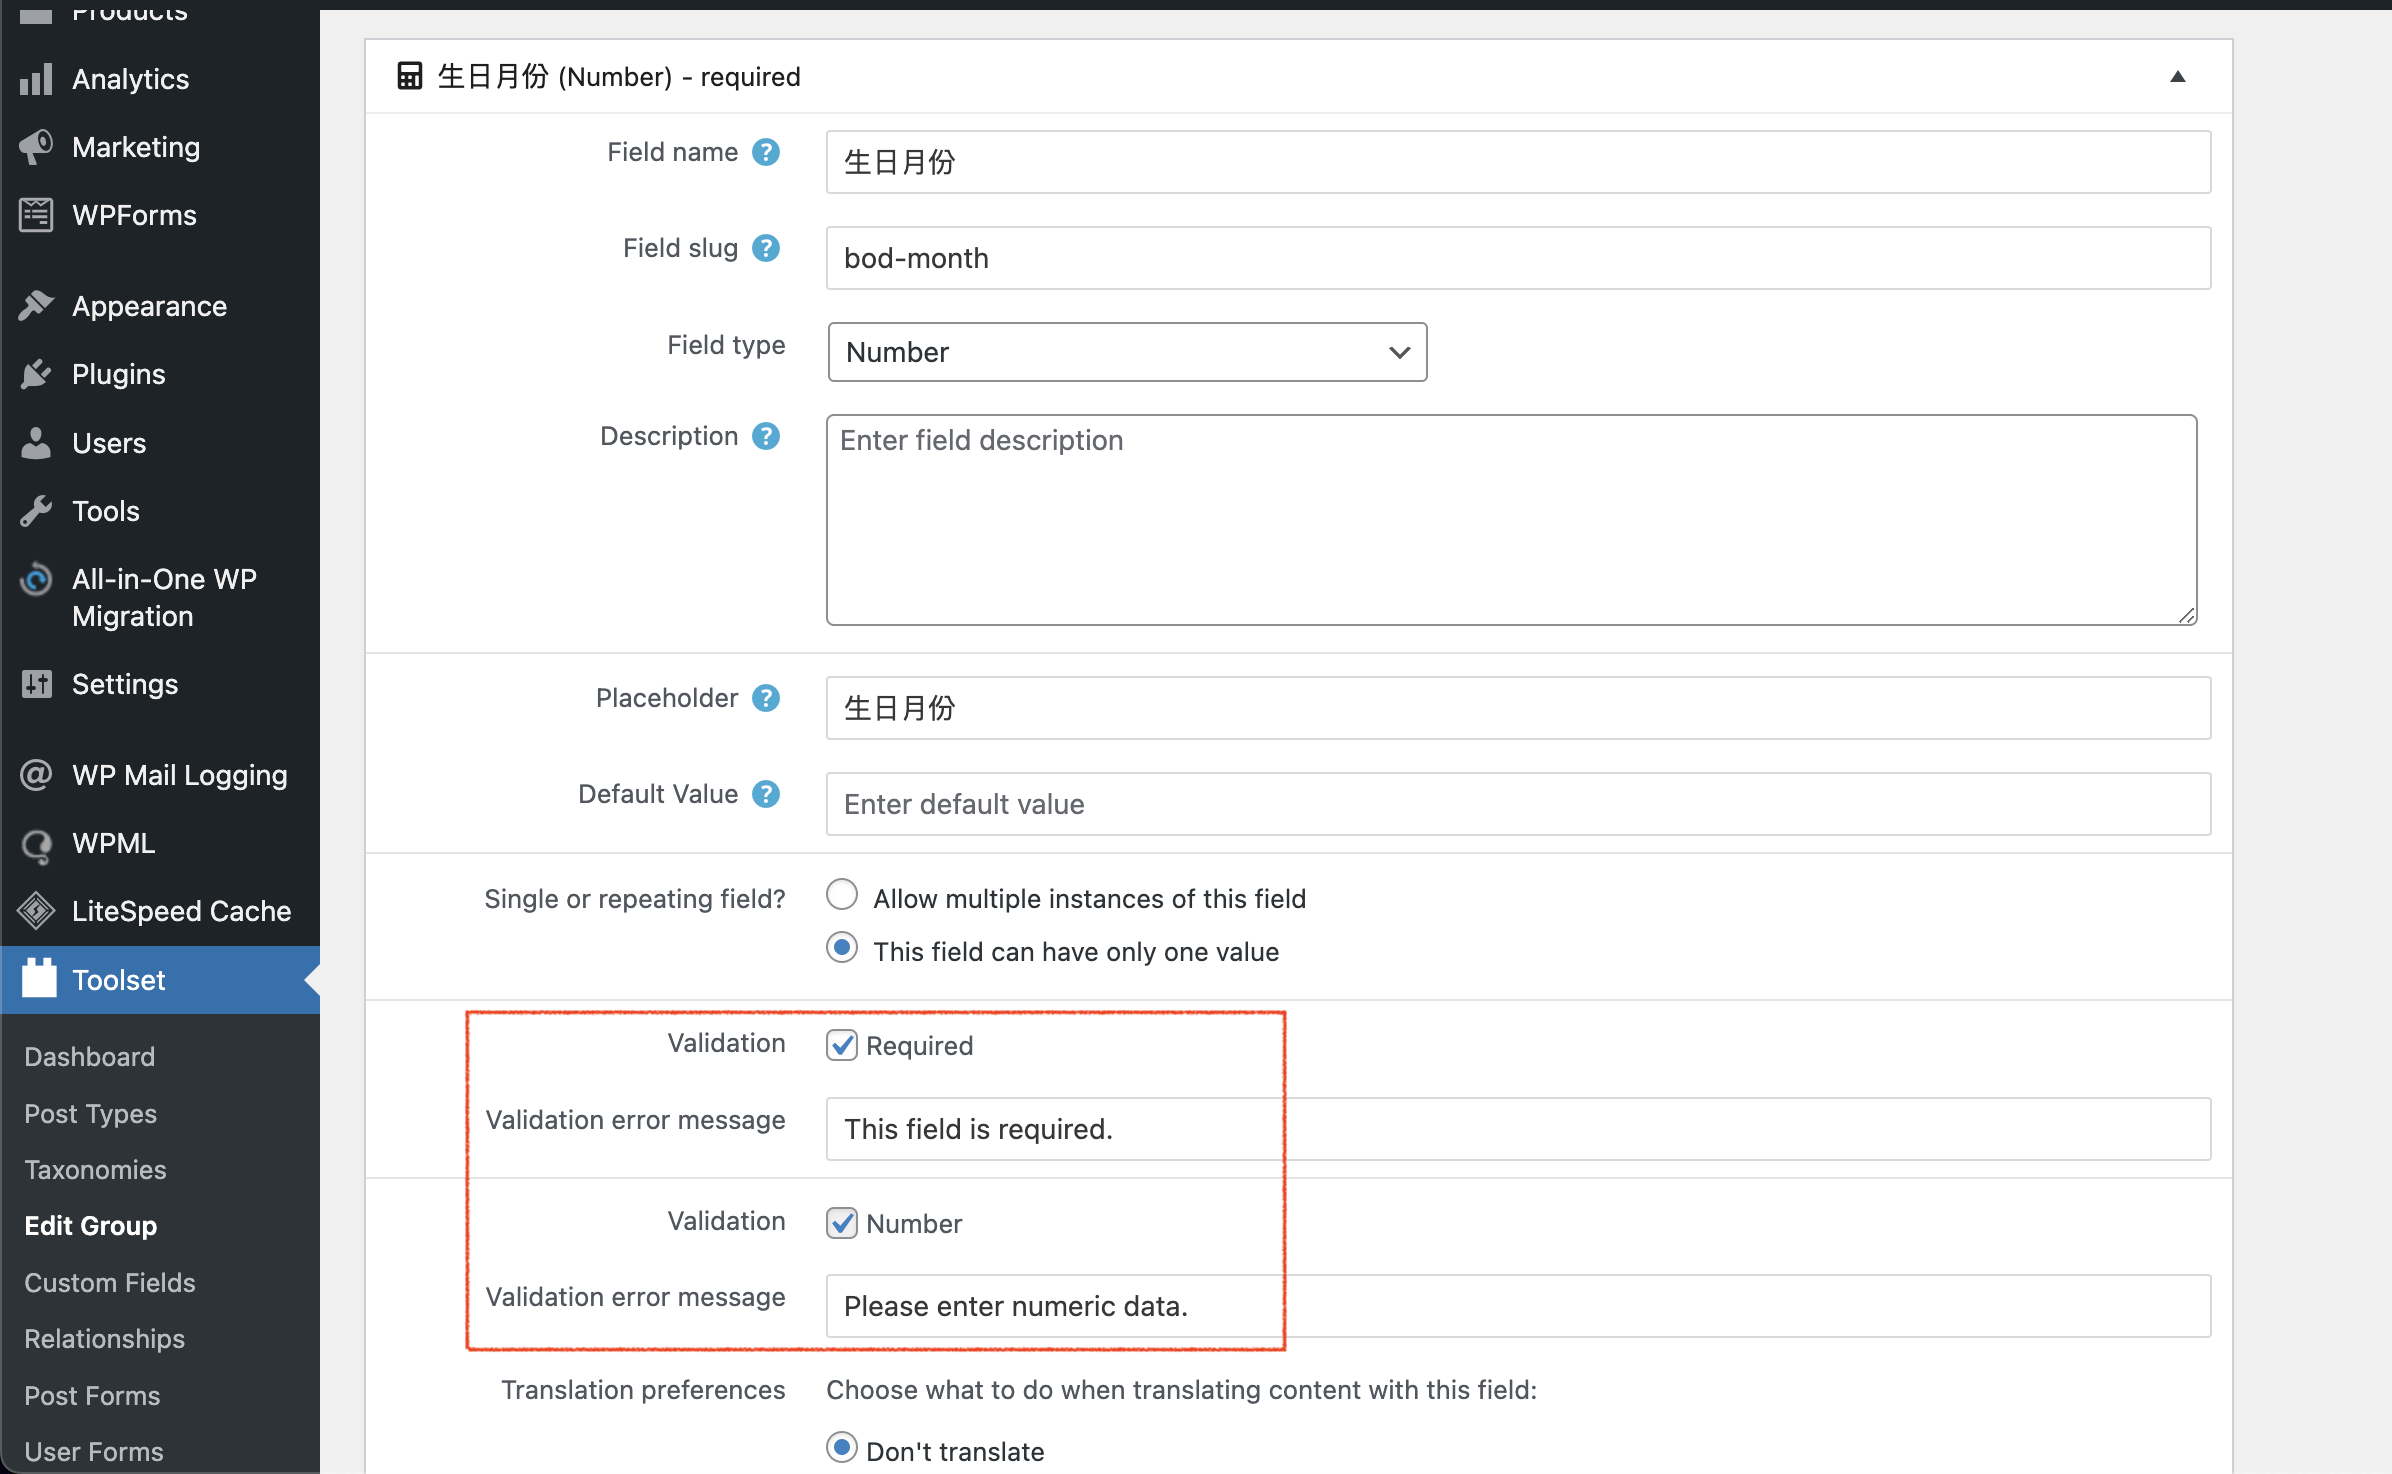This screenshot has height=1474, width=2392.
Task: Open the Taxonomies submenu link
Action: (x=96, y=1170)
